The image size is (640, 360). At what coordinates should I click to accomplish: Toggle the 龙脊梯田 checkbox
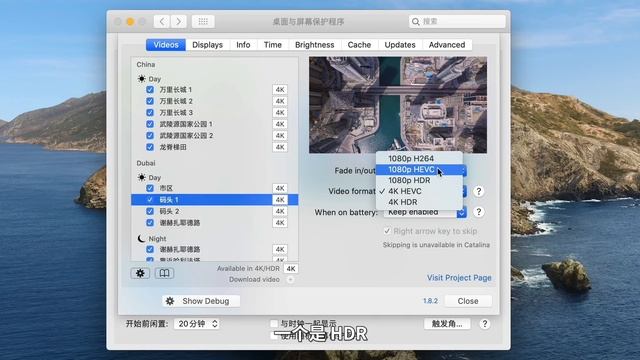point(150,147)
